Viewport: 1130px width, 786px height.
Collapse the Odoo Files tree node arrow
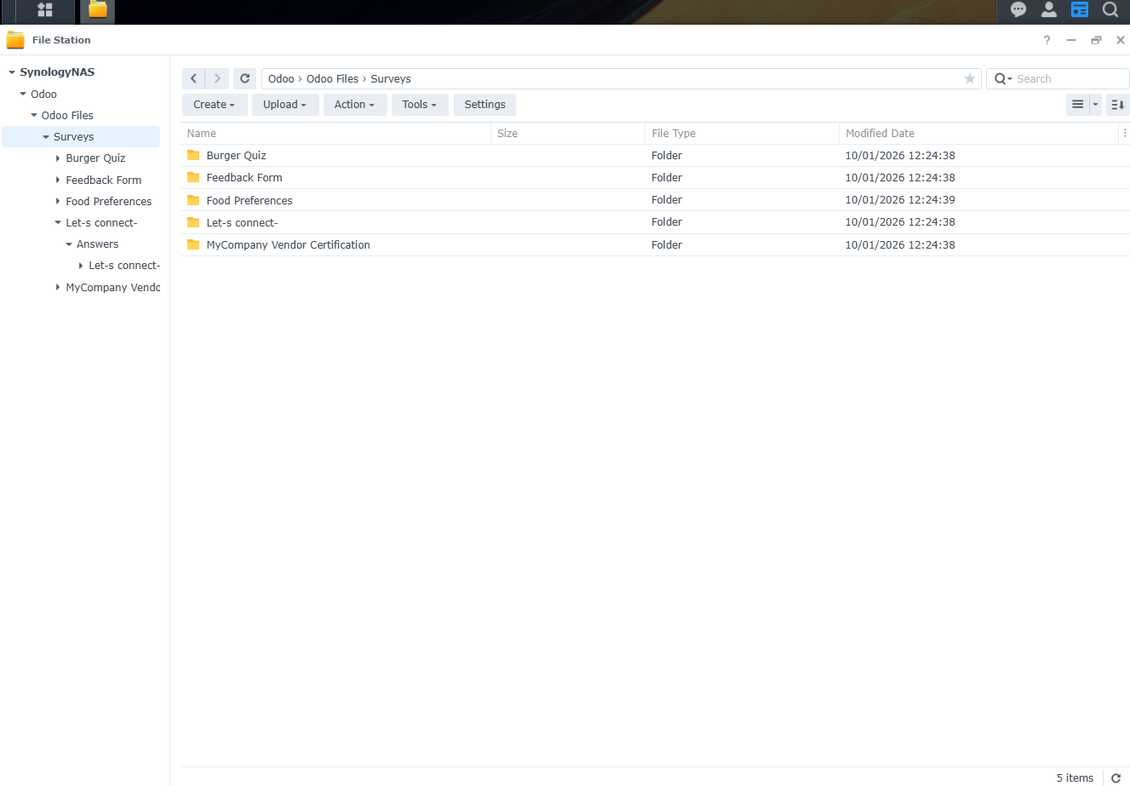pyautogui.click(x=34, y=115)
